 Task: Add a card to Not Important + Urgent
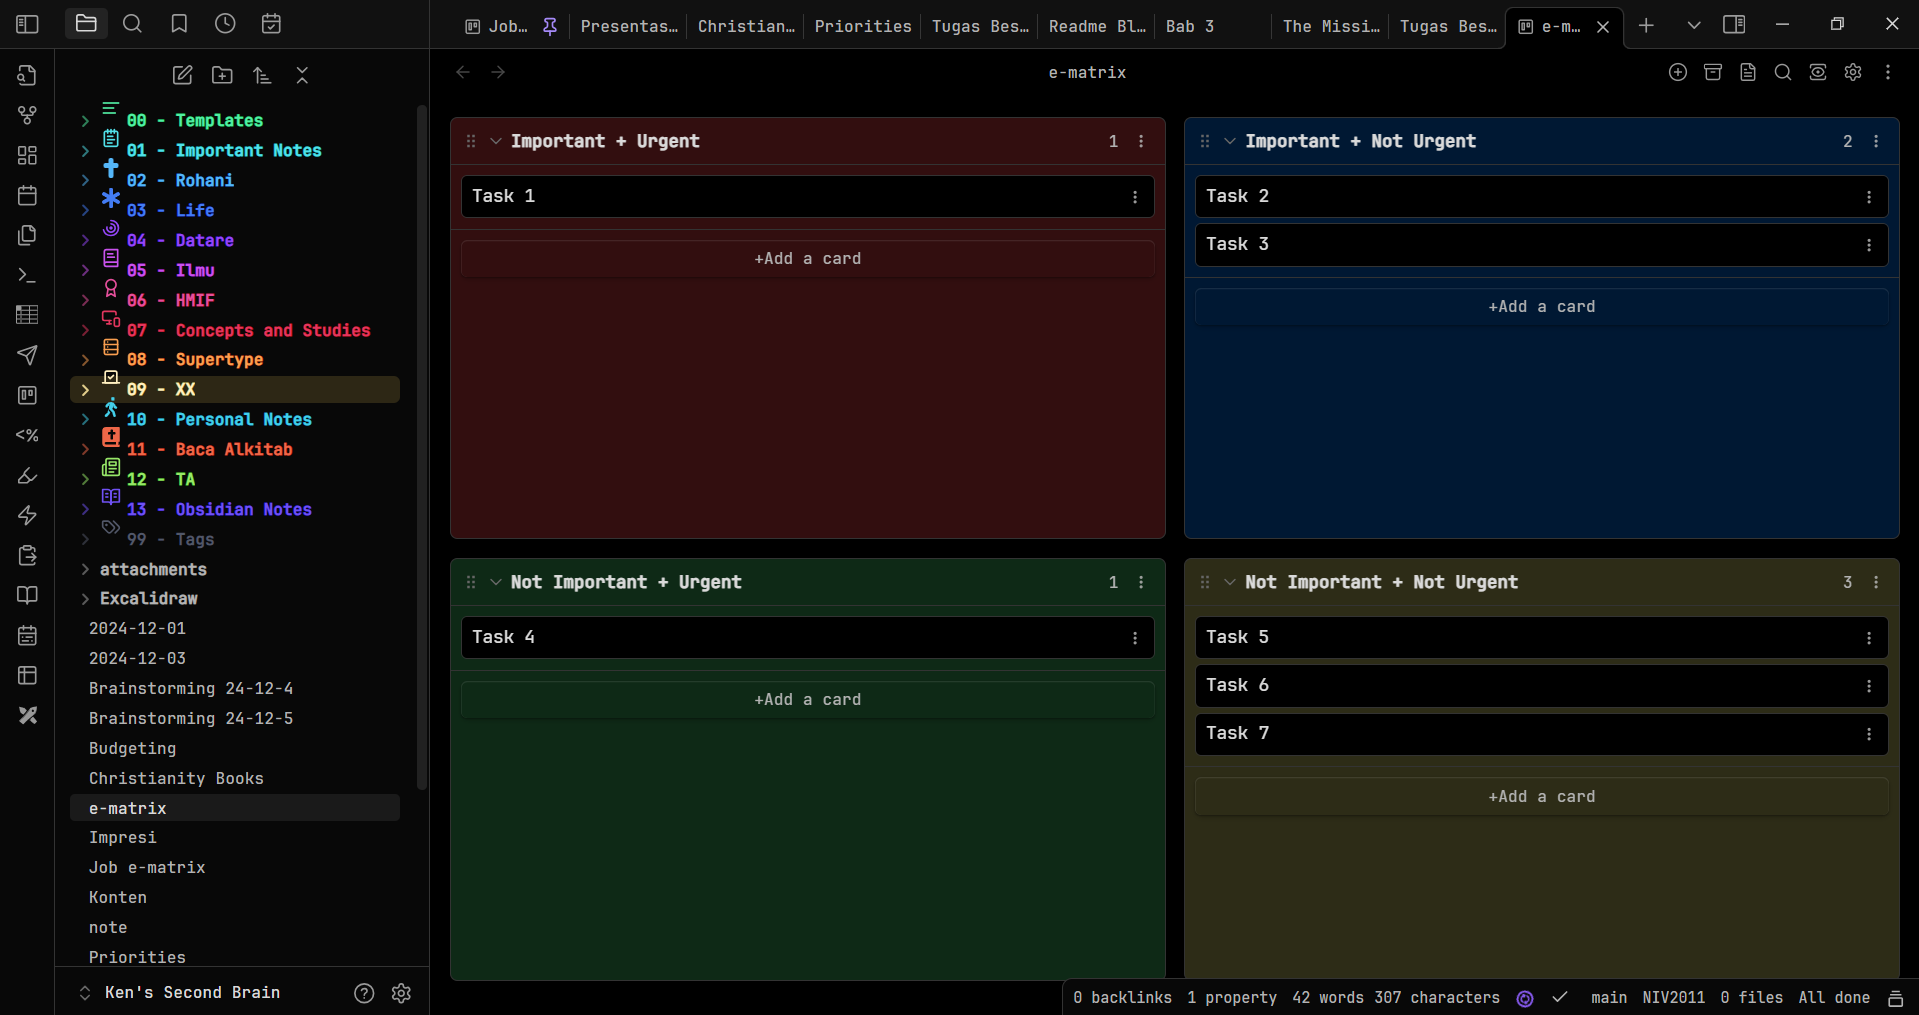(807, 700)
